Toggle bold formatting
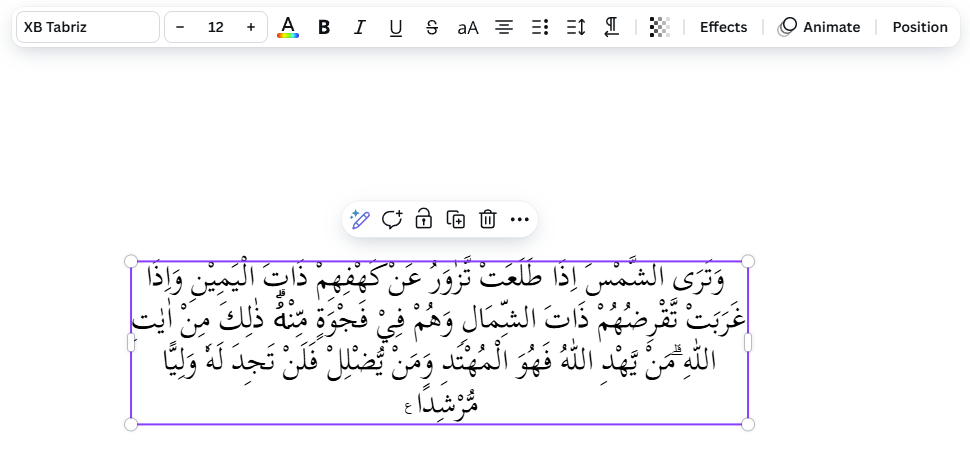 coord(324,27)
